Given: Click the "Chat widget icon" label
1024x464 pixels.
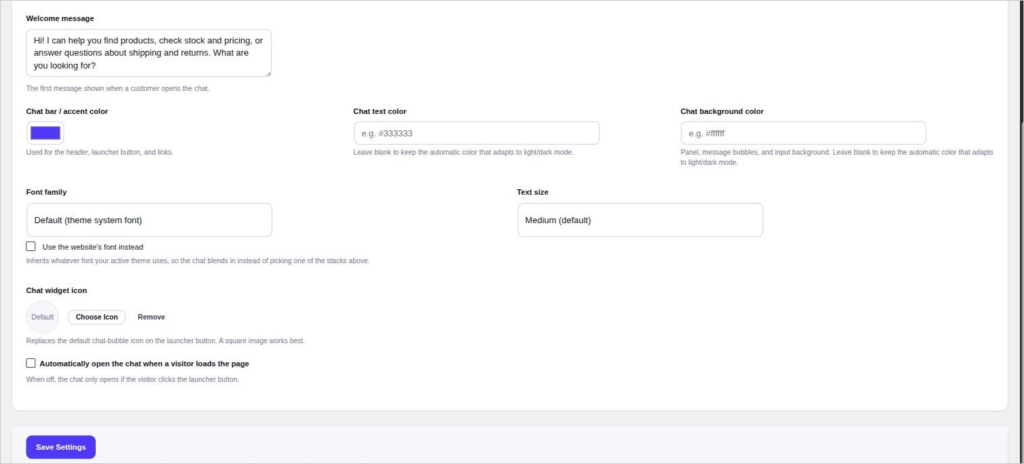Looking at the screenshot, I should pos(57,290).
